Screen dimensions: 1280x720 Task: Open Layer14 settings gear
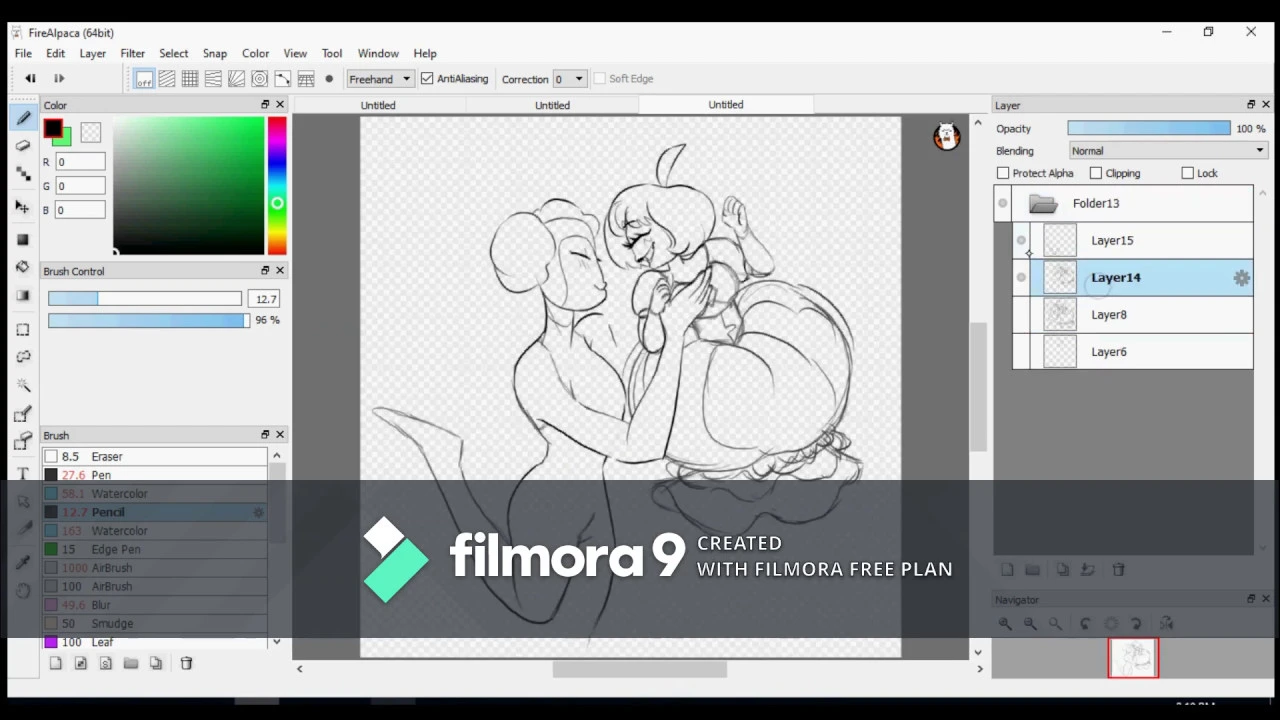click(x=1241, y=279)
